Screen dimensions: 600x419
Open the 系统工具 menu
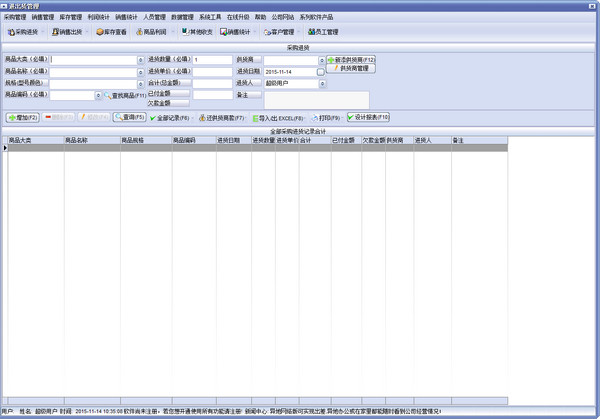point(210,17)
